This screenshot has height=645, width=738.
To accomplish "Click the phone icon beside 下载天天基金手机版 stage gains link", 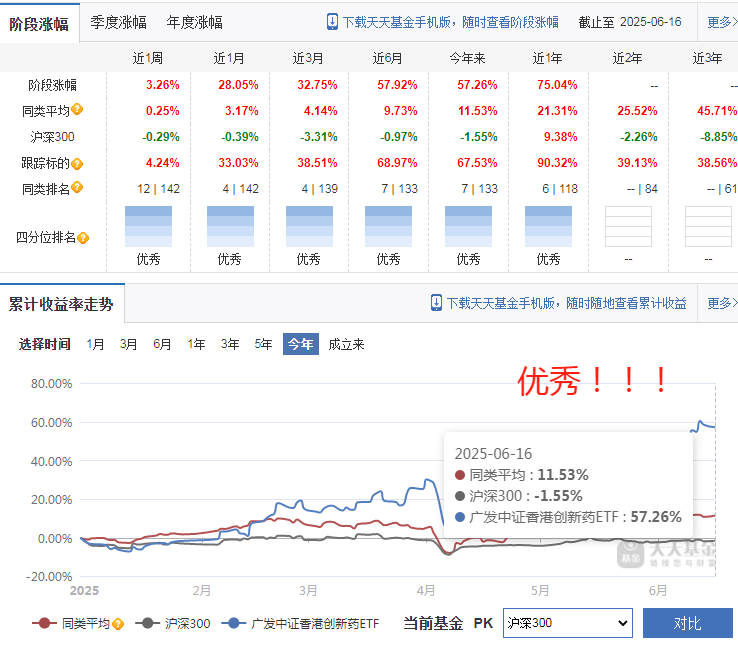I will tap(332, 22).
